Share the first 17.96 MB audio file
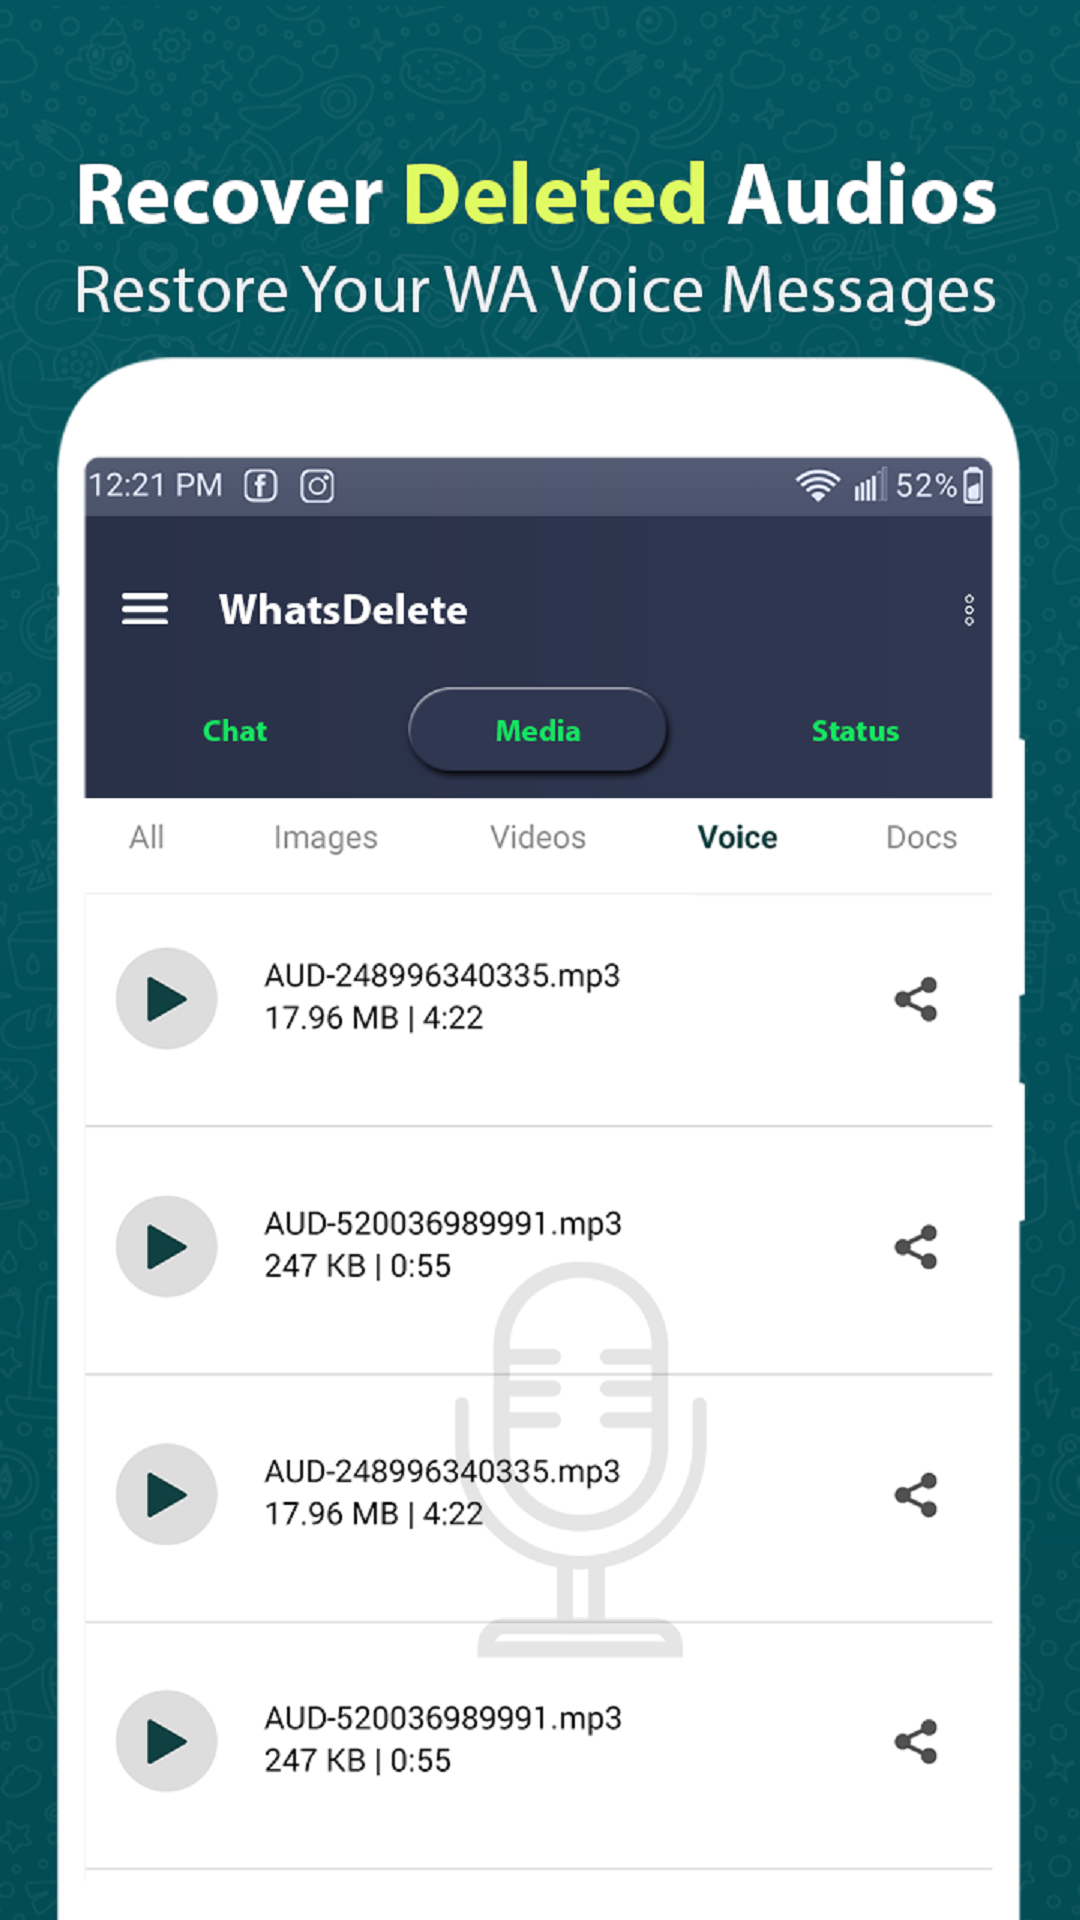Image resolution: width=1080 pixels, height=1920 pixels. 916,999
